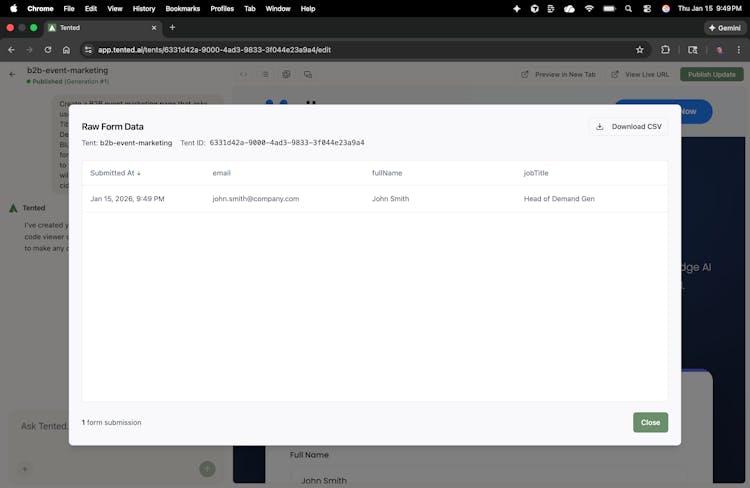750x488 pixels.
Task: Open the Bookmarks menu in menu bar
Action: [182, 8]
